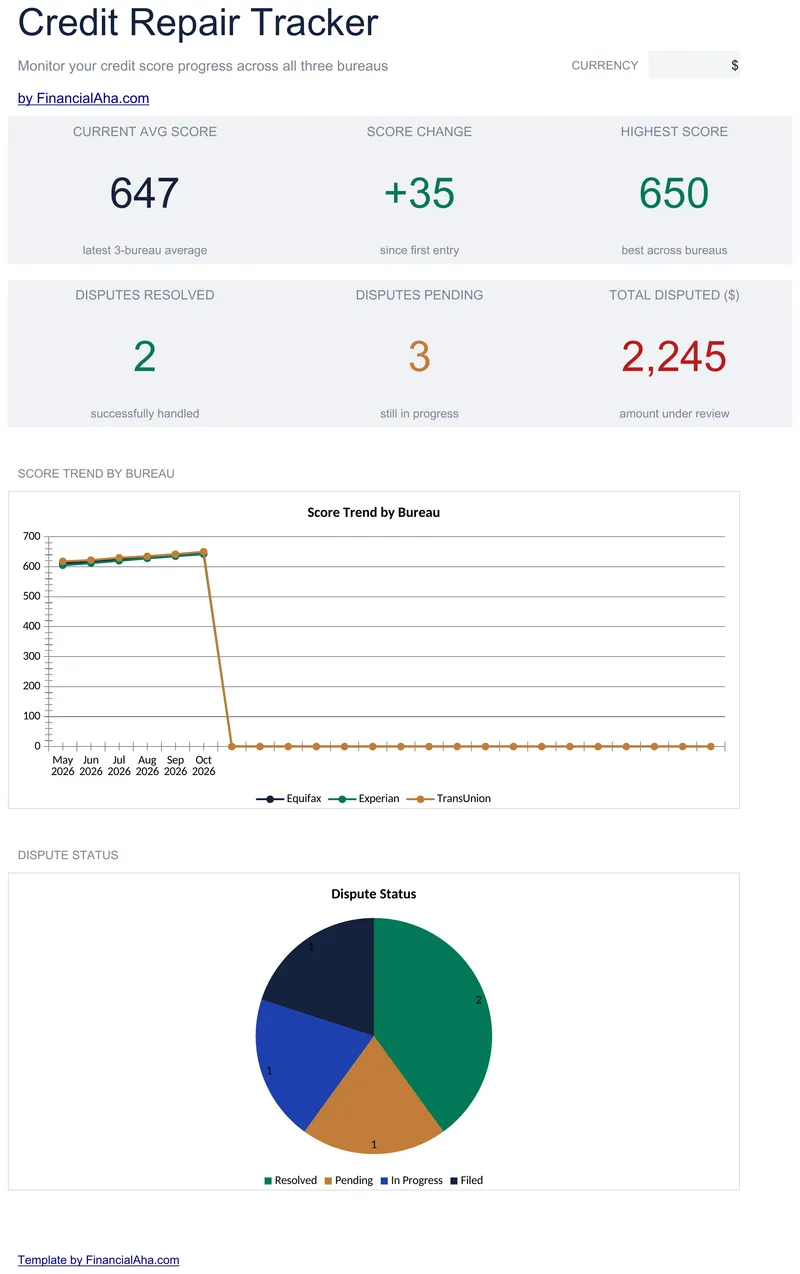This screenshot has height=1274, width=800.
Task: Click the TransUnion legend marker
Action: (x=421, y=799)
